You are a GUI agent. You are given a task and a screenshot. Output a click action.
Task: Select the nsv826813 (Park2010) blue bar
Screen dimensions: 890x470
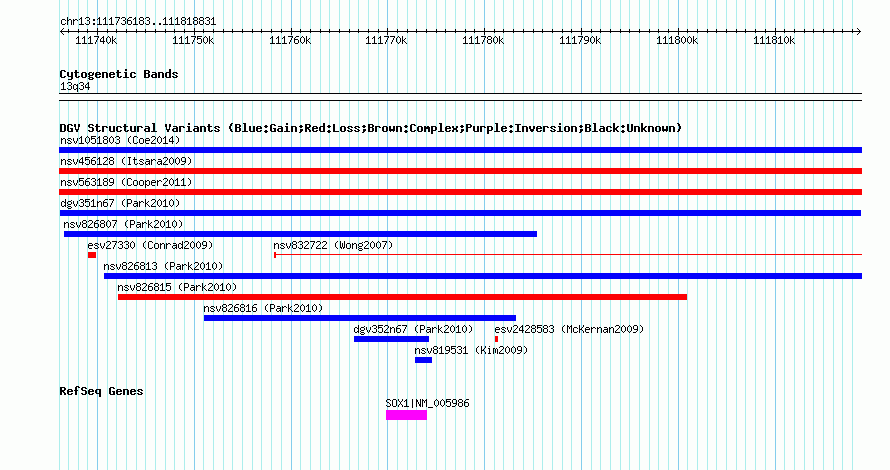483,276
